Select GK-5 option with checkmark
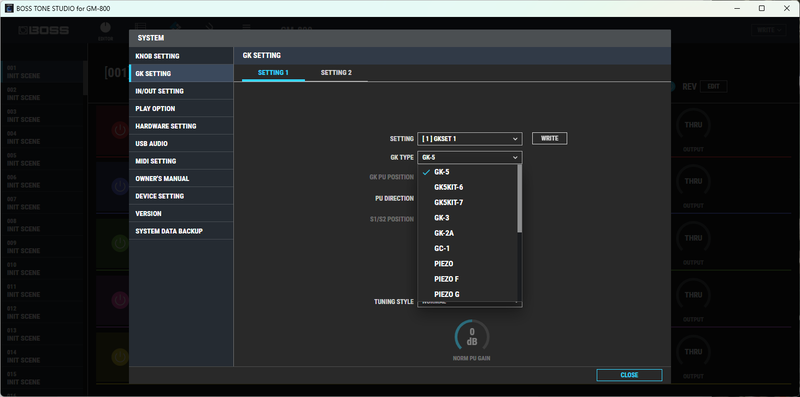 coord(468,172)
